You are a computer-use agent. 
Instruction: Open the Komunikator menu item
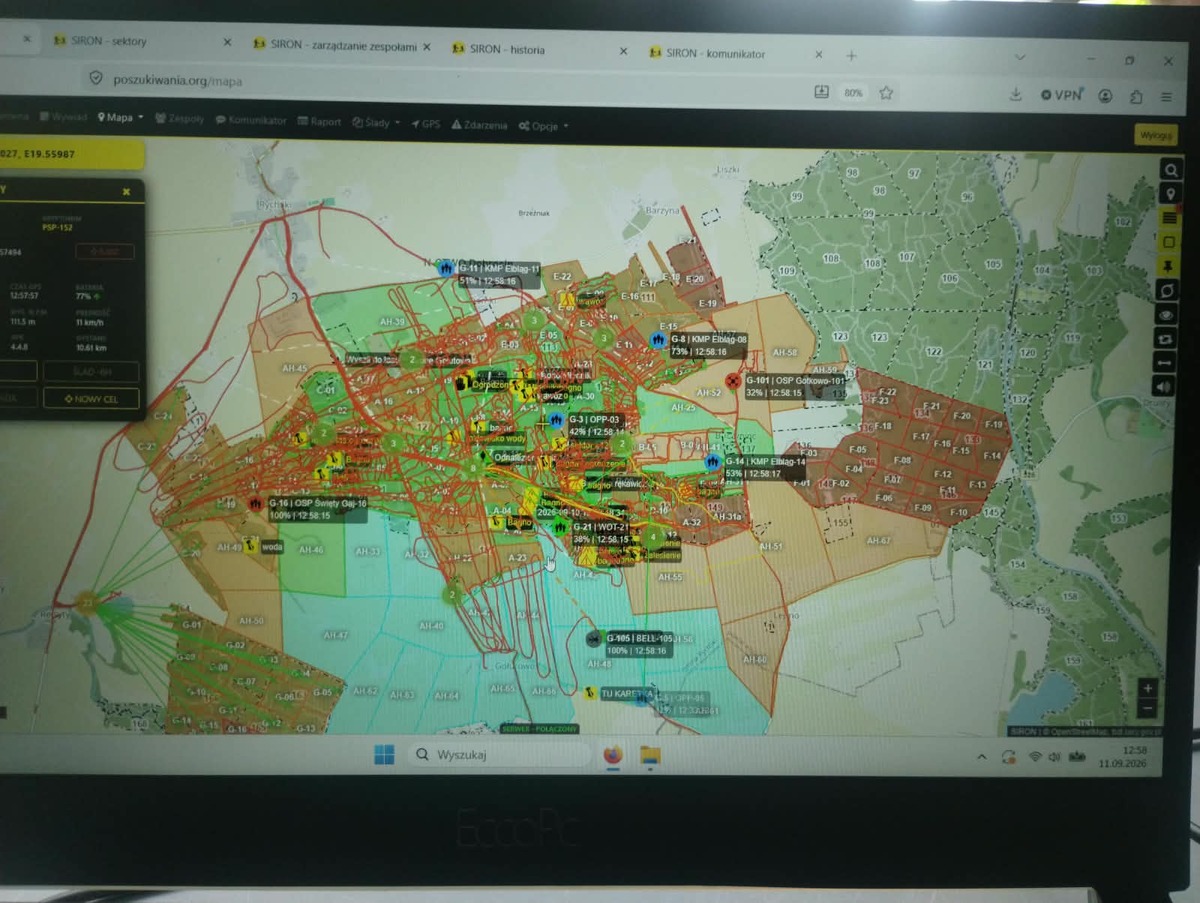tap(251, 120)
